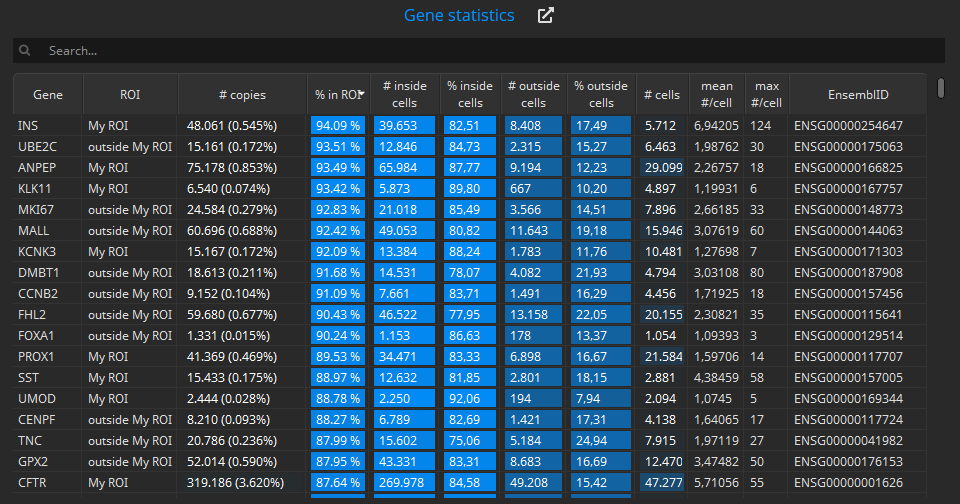Open the Gene statistics title link
The width and height of the screenshot is (960, 504).
459,15
